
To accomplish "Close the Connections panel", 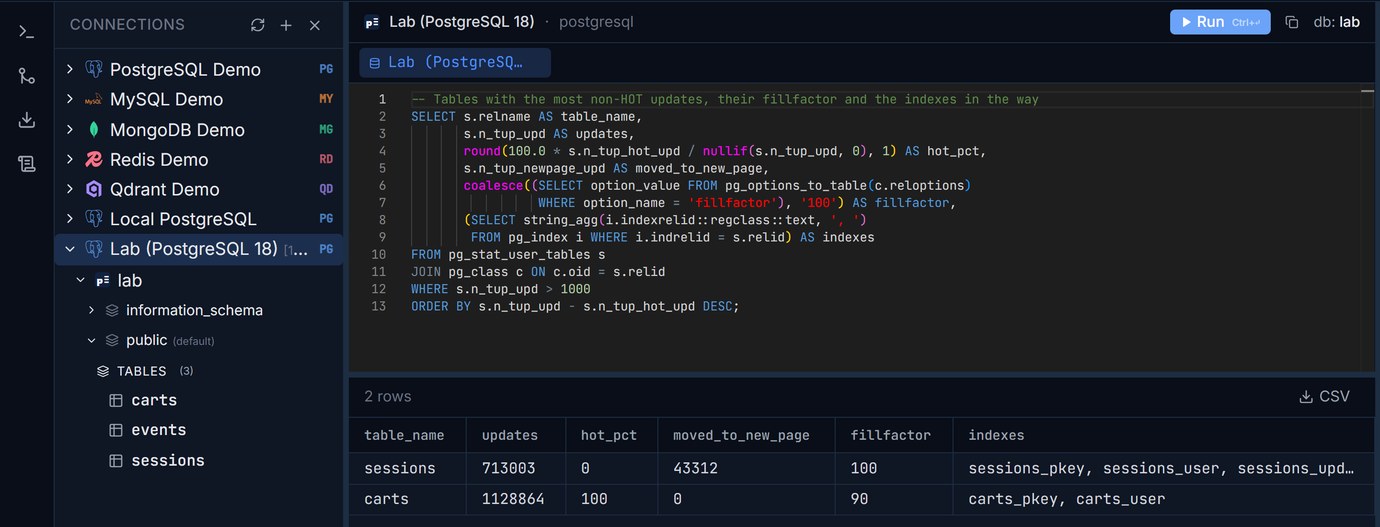I will tap(315, 25).
